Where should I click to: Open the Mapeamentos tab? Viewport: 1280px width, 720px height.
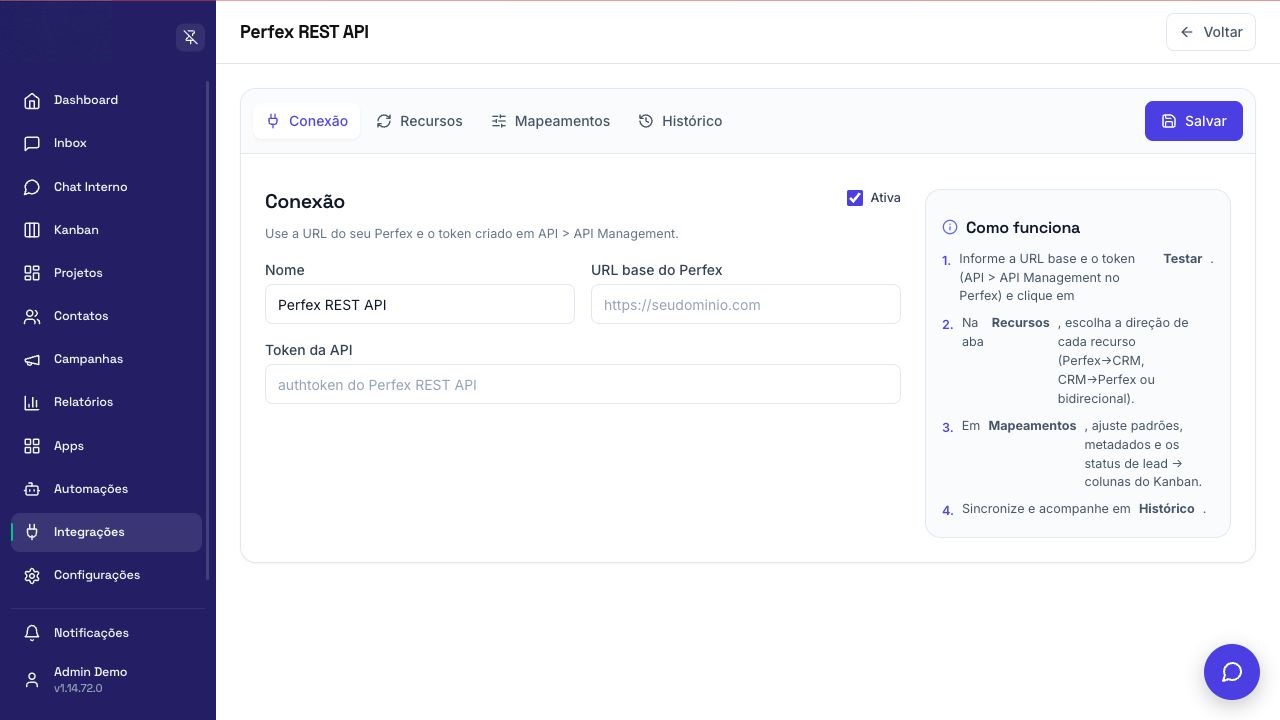click(550, 121)
